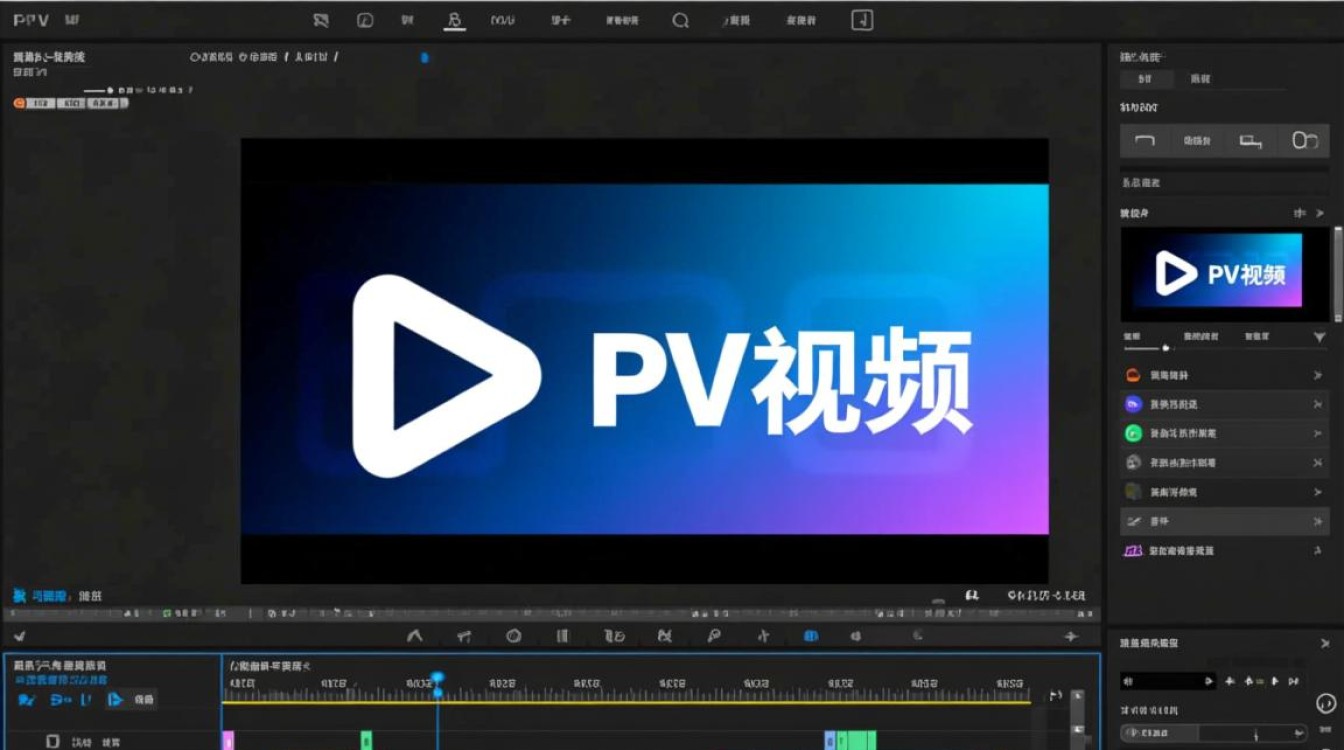Click the vertical bars icon in the timeline toolbar
This screenshot has height=750, width=1344.
click(562, 636)
